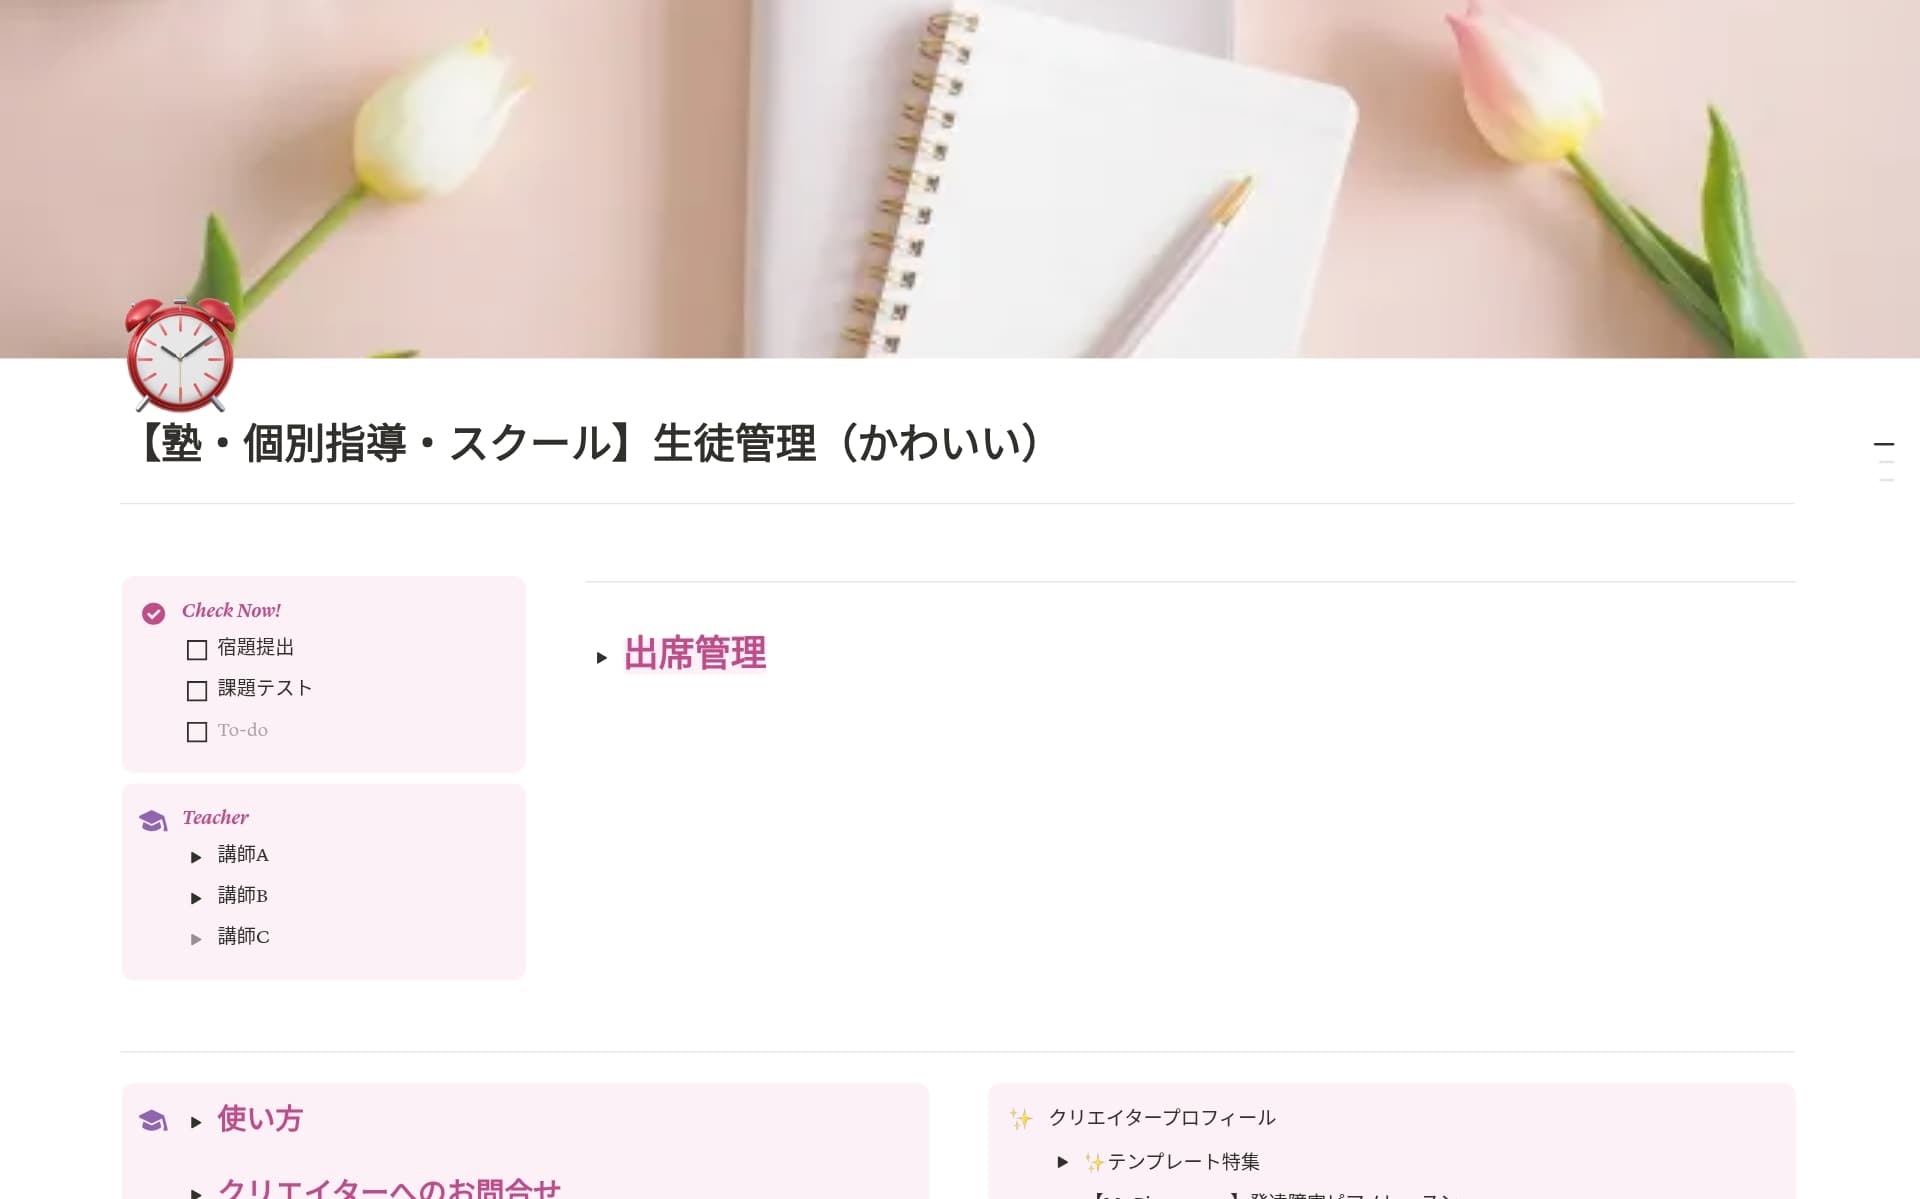Click the graduation cap icon beside Teacher

(153, 821)
